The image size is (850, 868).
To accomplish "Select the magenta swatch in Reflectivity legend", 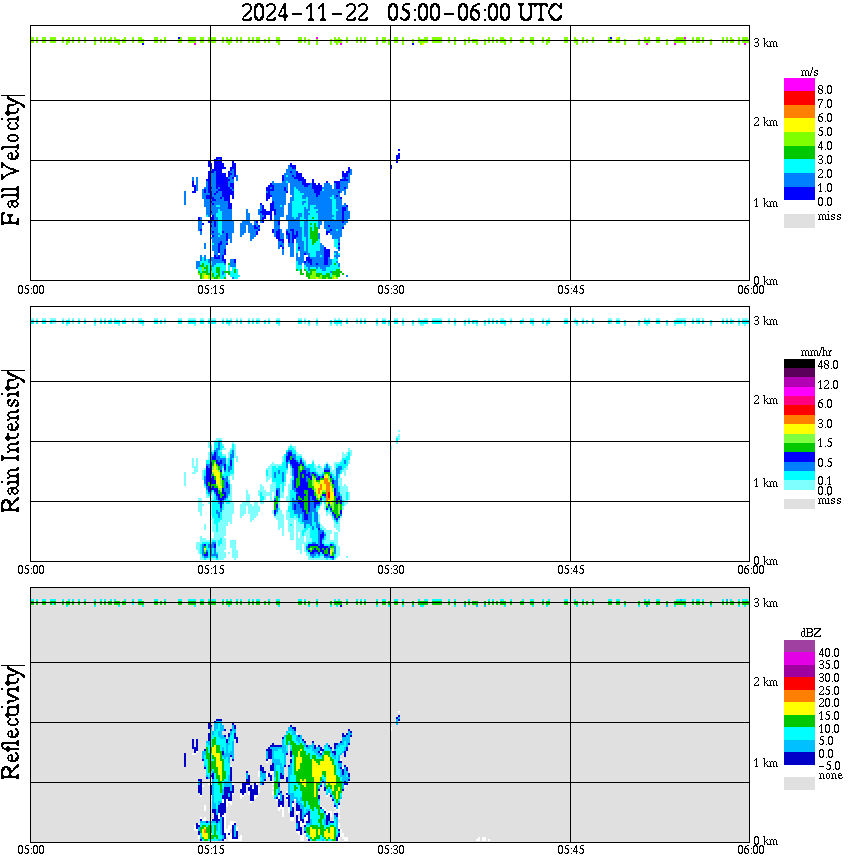I will coord(799,659).
